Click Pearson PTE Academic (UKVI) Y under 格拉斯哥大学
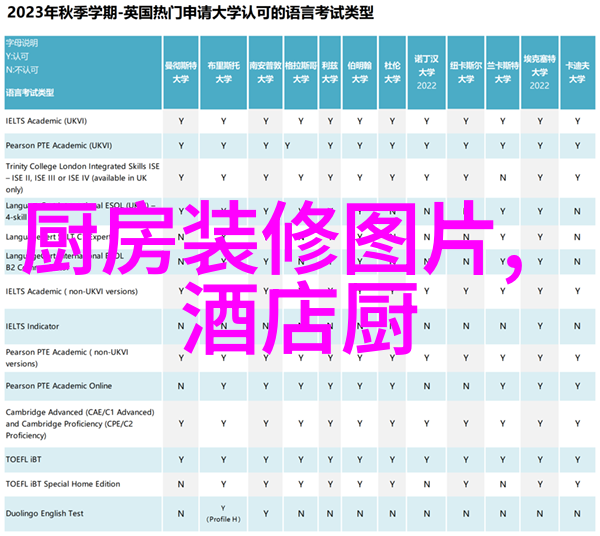600x536 pixels. (x=287, y=146)
